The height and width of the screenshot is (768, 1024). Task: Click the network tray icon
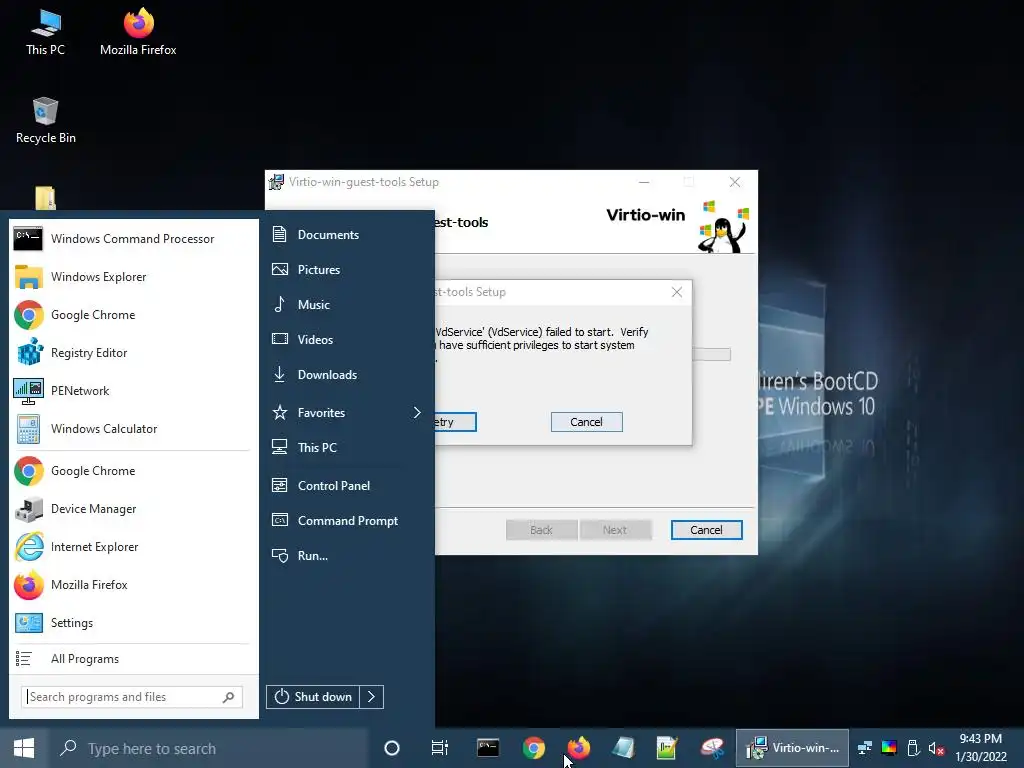(x=865, y=748)
